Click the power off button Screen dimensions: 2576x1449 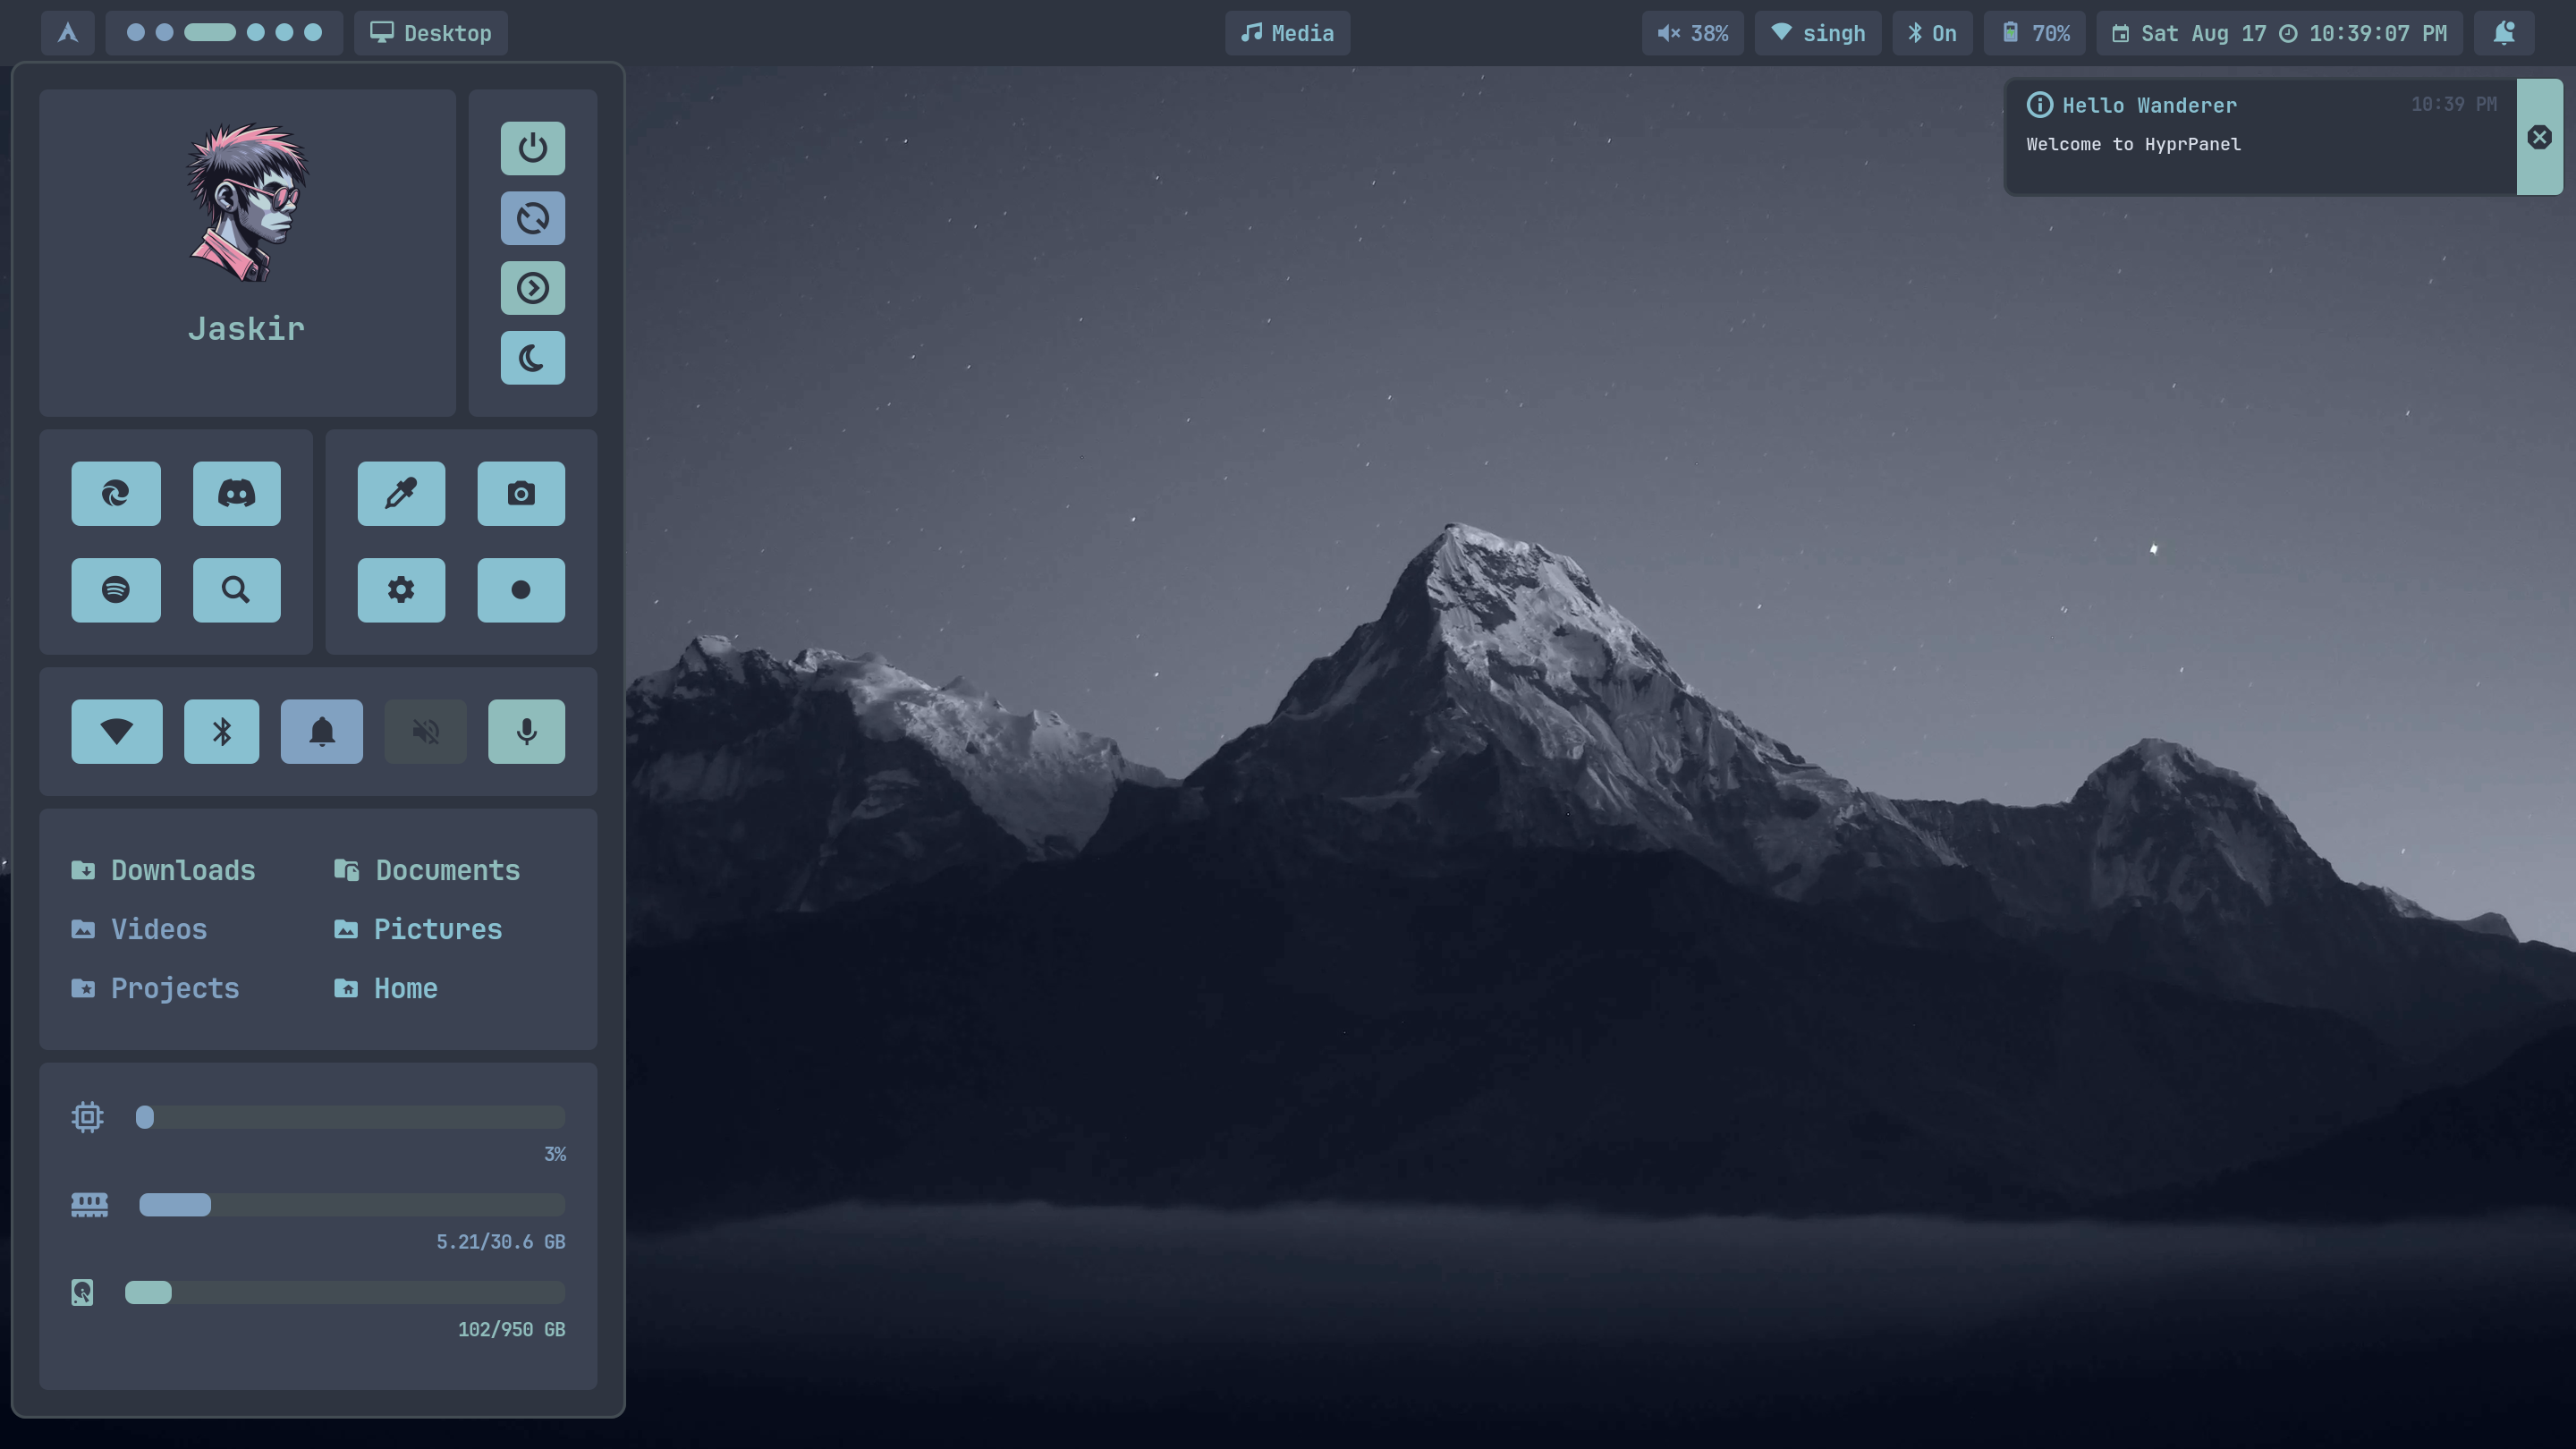[x=532, y=148]
